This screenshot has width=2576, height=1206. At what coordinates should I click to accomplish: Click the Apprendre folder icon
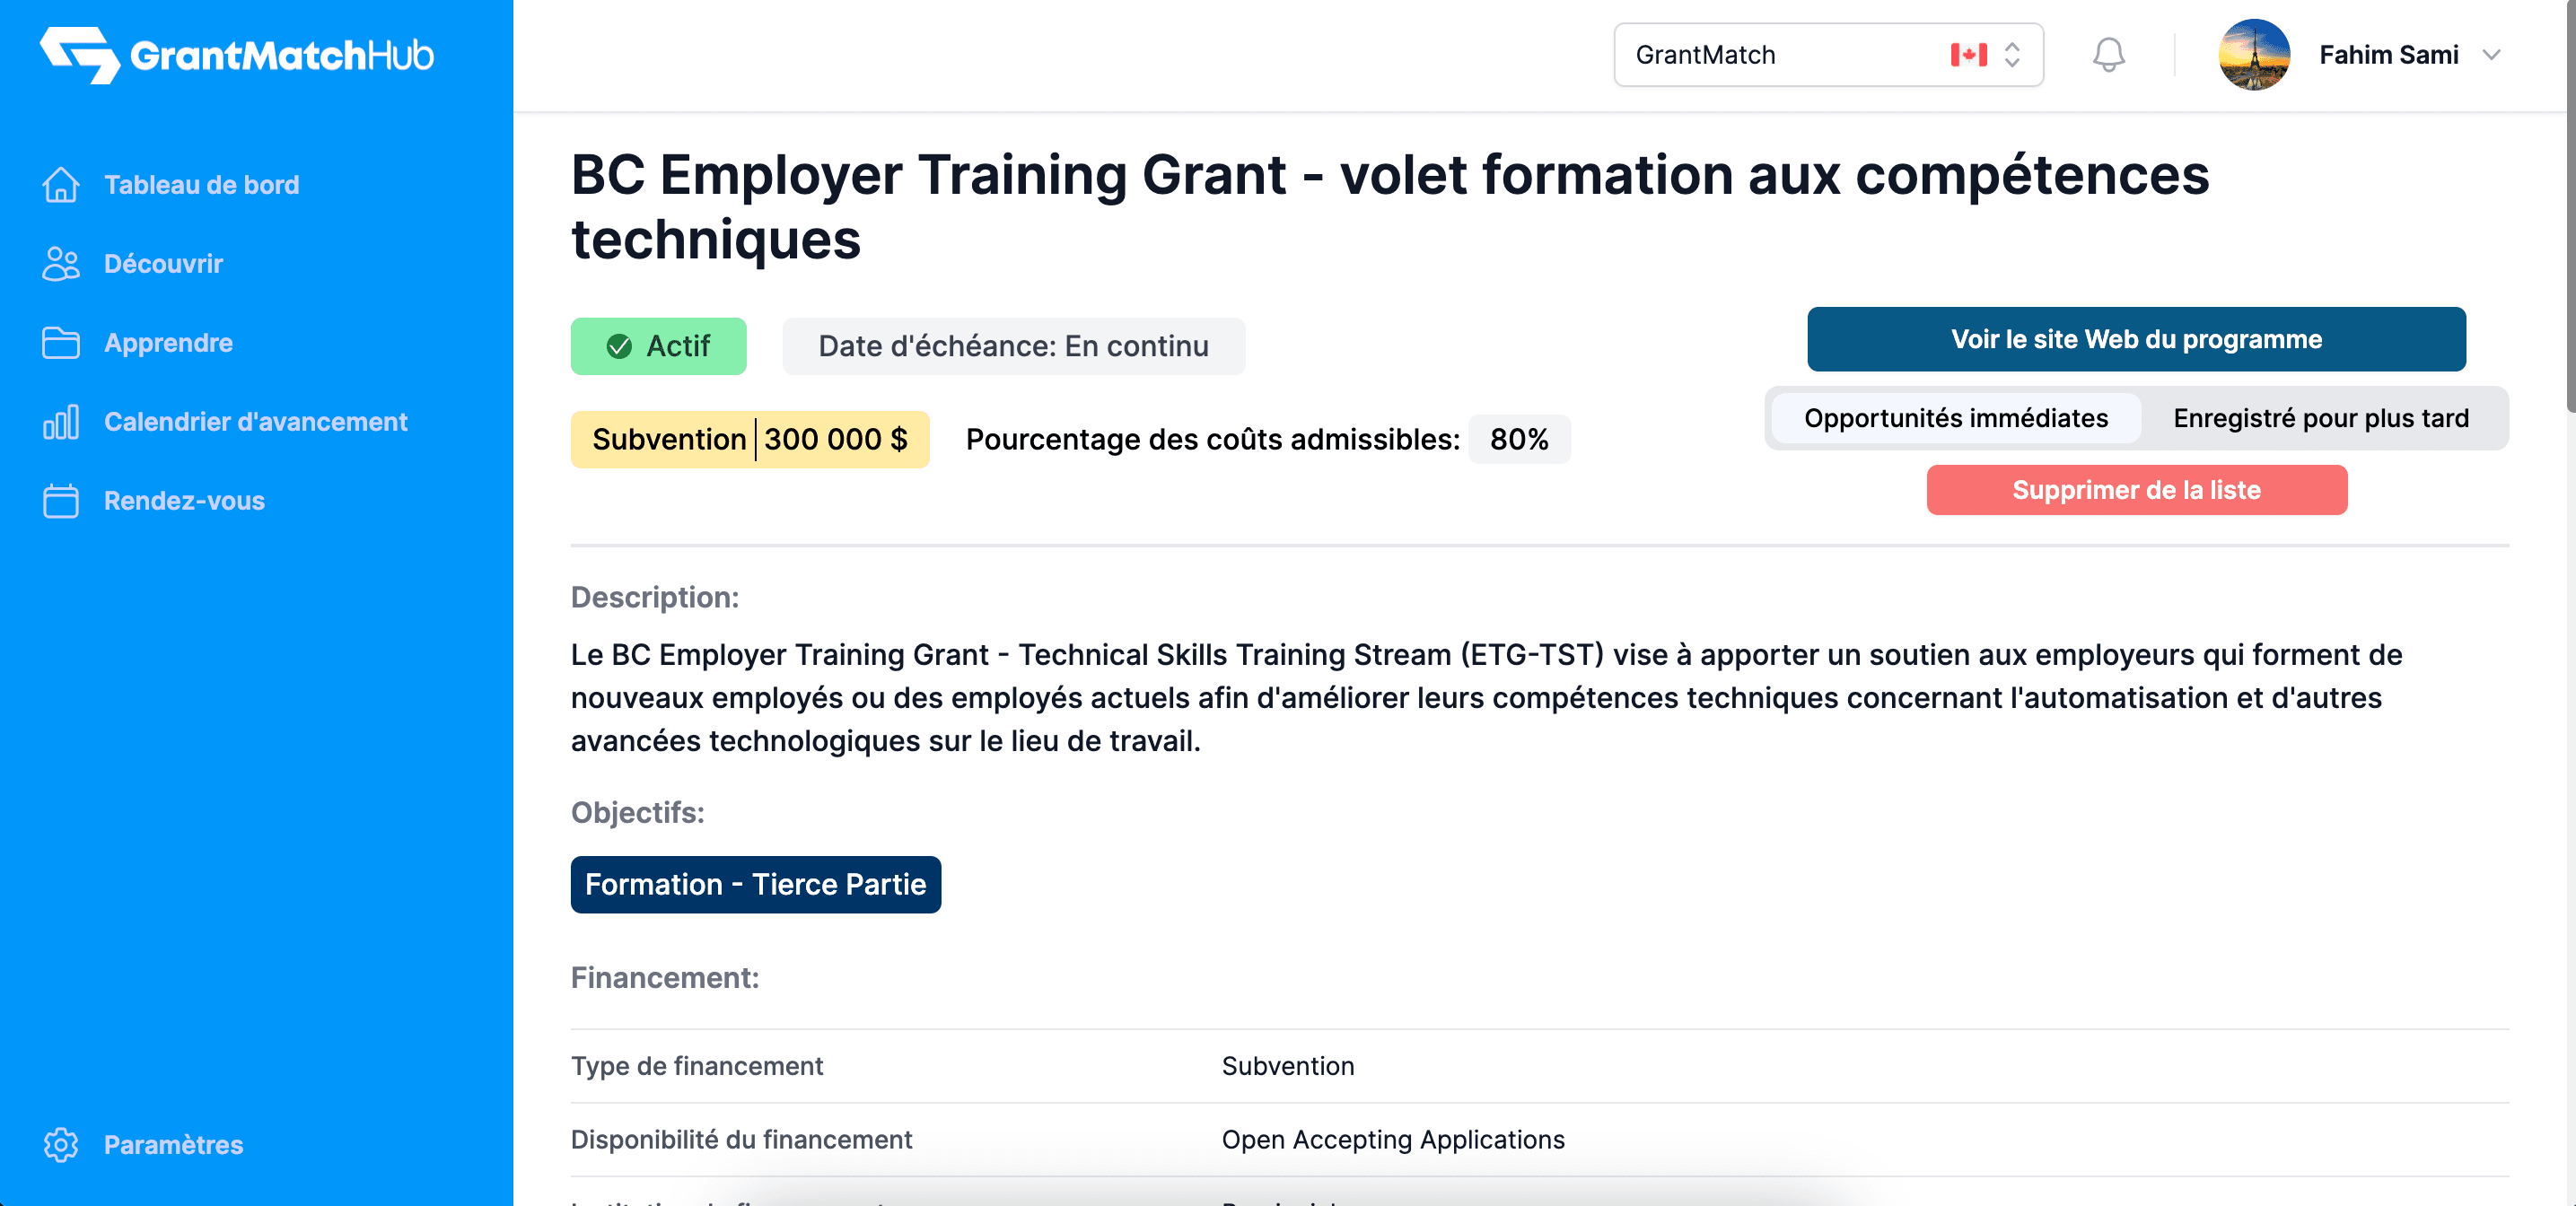[61, 343]
